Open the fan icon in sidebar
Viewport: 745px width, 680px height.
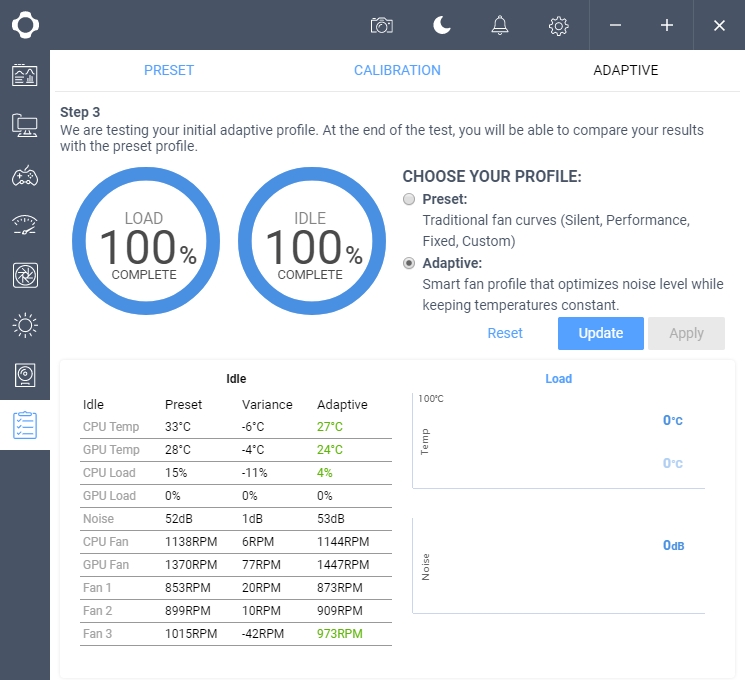[x=25, y=275]
